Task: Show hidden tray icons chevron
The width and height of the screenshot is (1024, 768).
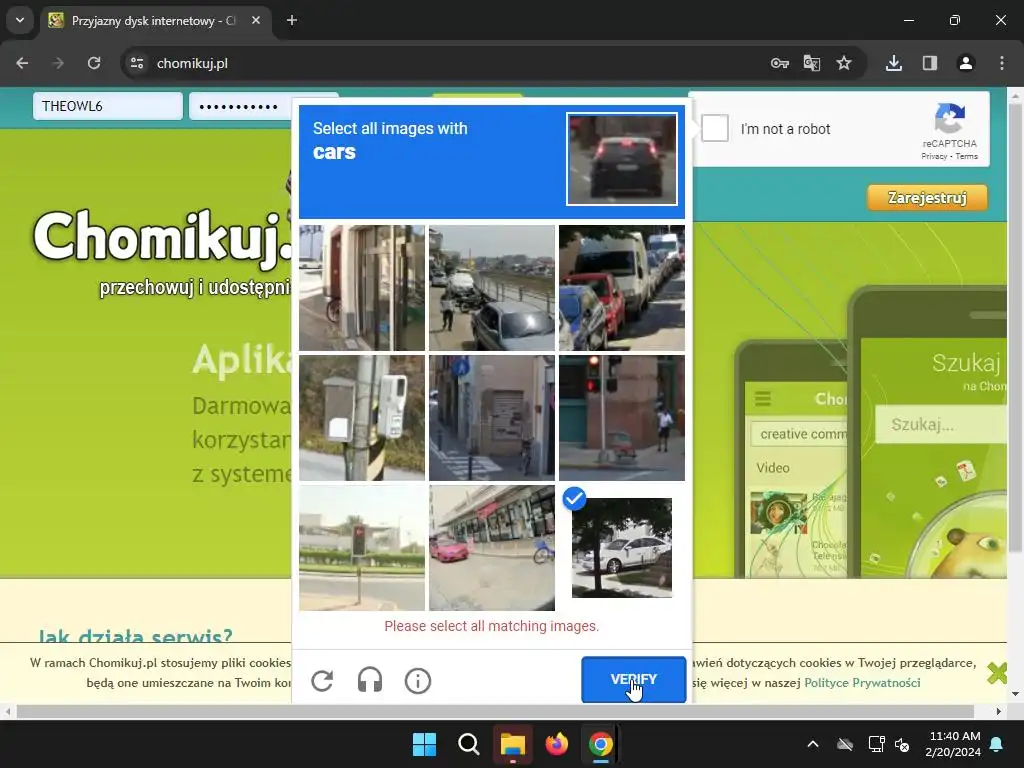Action: pos(813,744)
